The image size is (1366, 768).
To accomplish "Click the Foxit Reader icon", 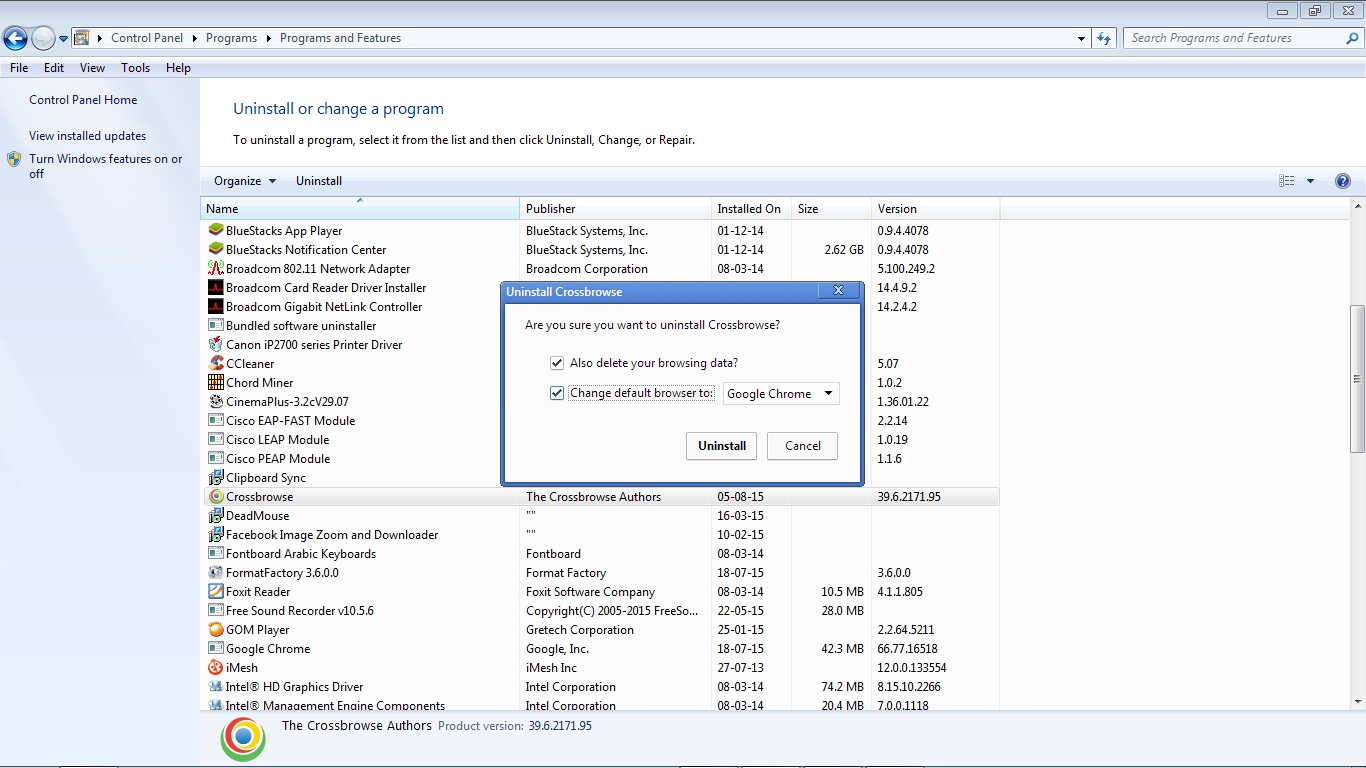I will click(x=216, y=592).
